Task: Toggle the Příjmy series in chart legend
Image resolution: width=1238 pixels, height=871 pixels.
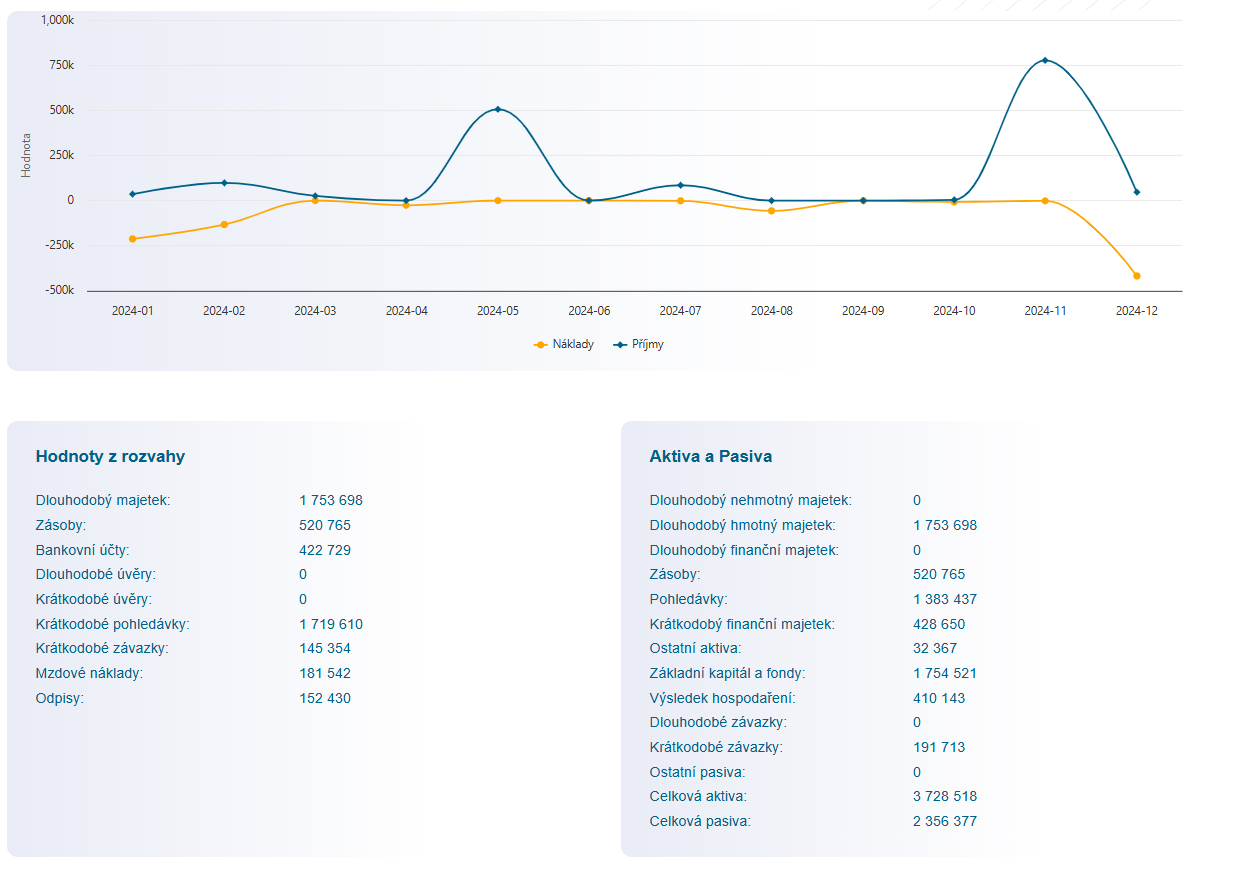Action: (648, 344)
